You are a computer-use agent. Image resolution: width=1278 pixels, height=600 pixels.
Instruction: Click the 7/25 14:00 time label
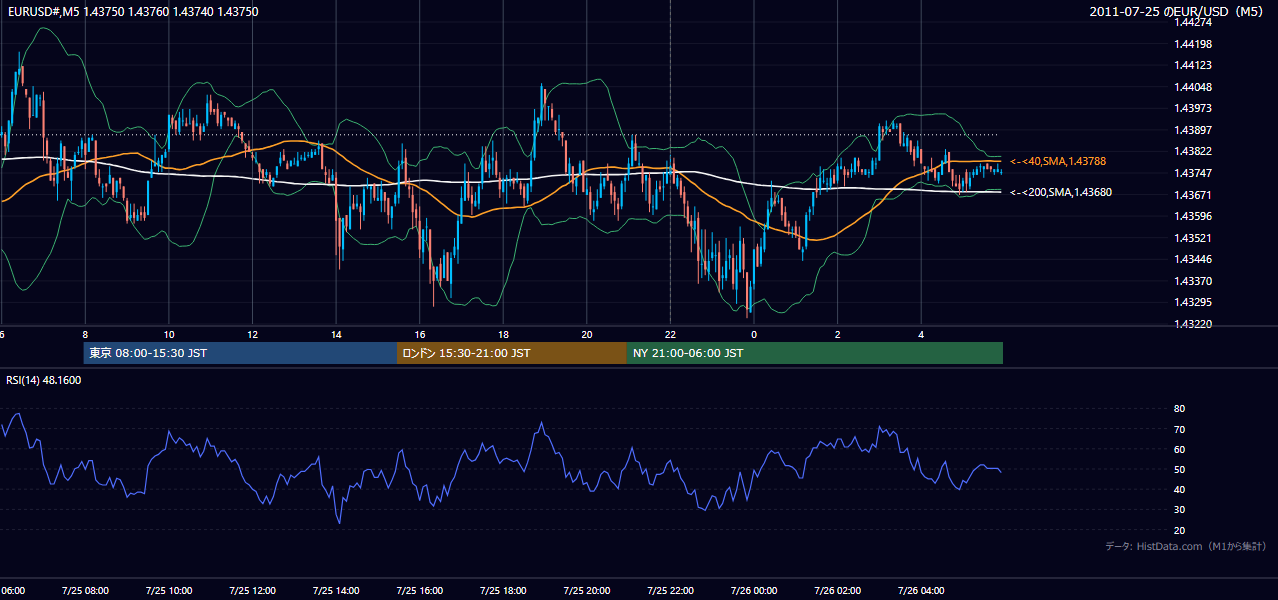coord(336,591)
